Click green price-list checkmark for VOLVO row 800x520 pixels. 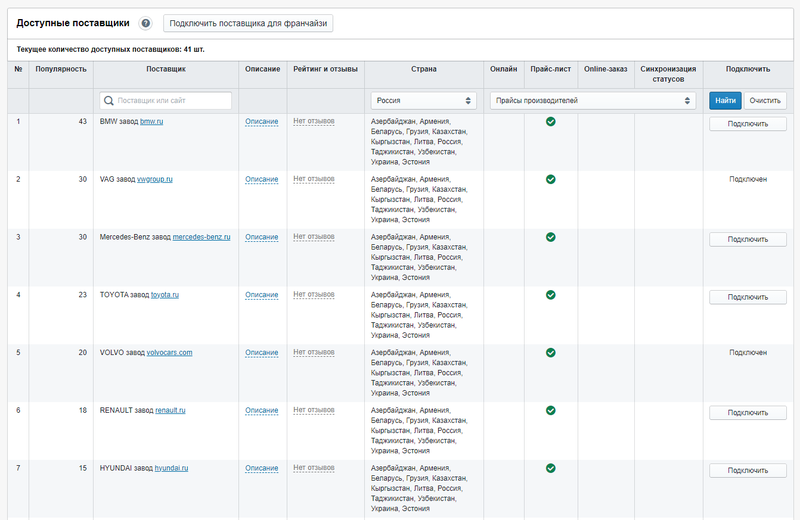pyautogui.click(x=550, y=353)
